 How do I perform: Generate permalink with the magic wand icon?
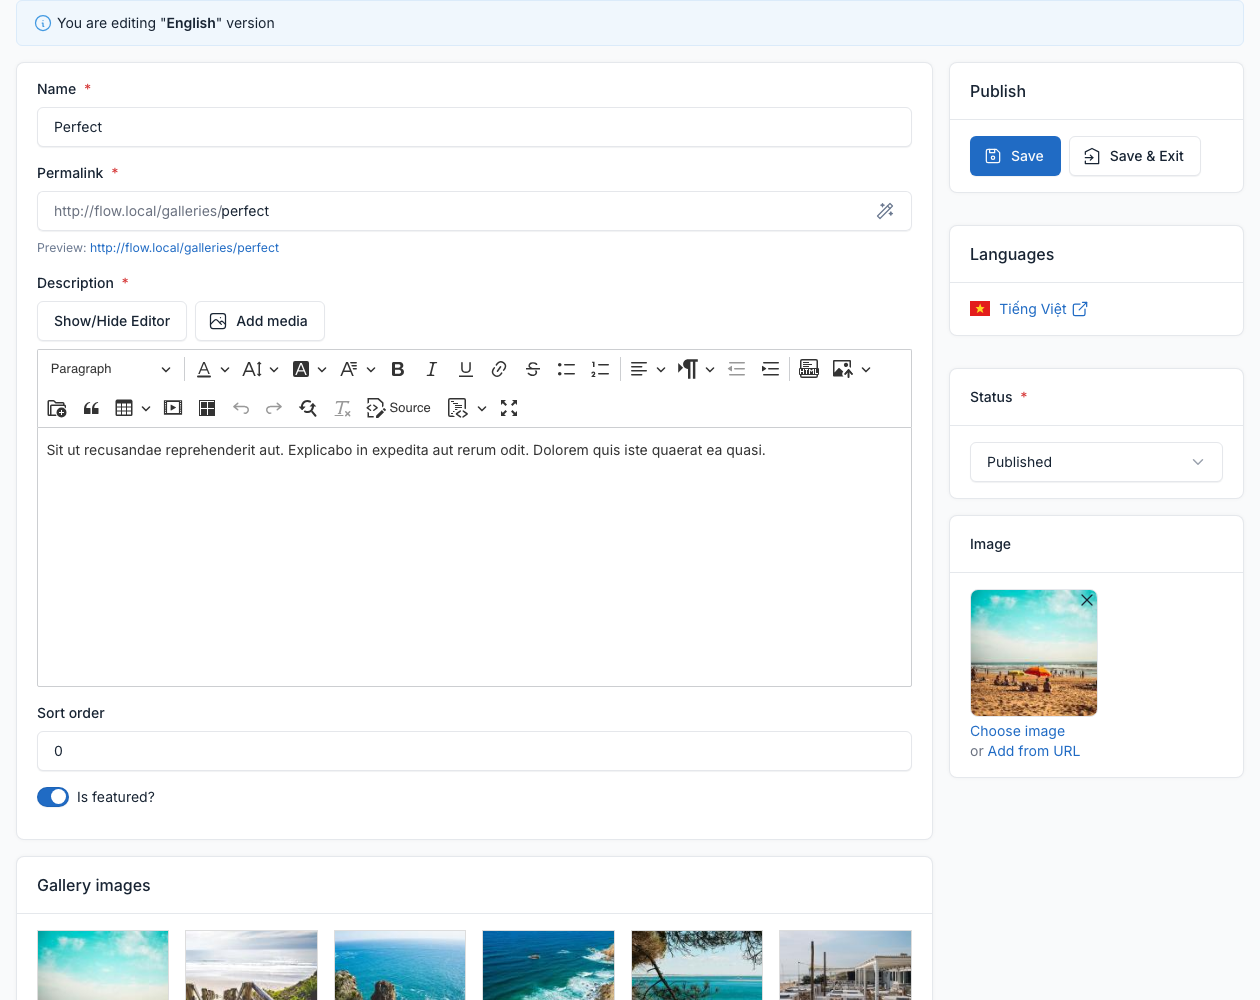[x=885, y=211]
